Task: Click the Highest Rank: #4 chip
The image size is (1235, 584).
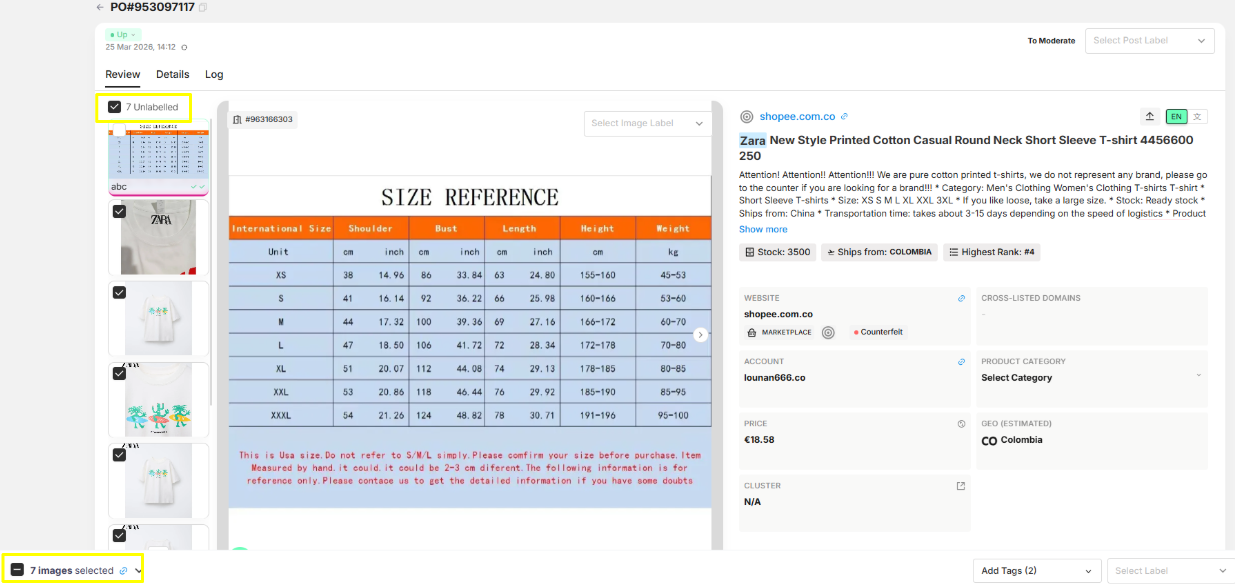Action: tap(992, 252)
